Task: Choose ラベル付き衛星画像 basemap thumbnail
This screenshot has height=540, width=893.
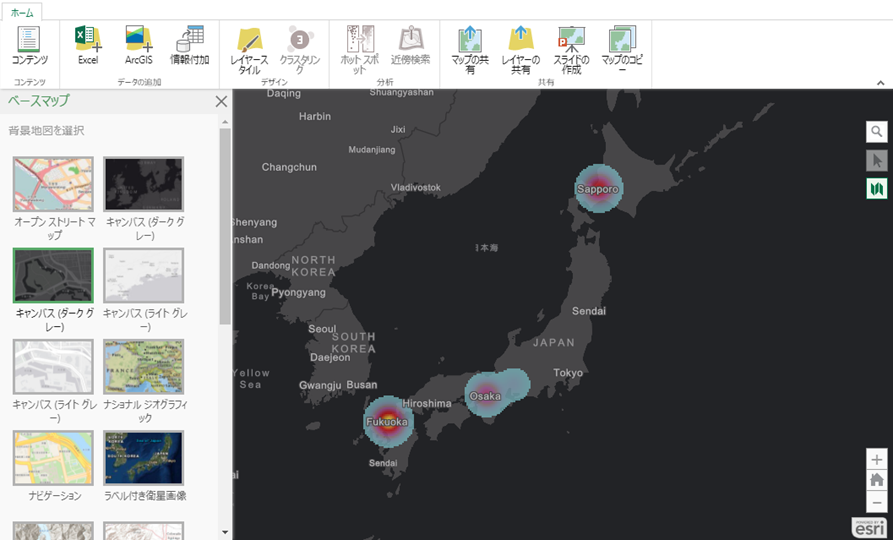Action: (x=144, y=458)
